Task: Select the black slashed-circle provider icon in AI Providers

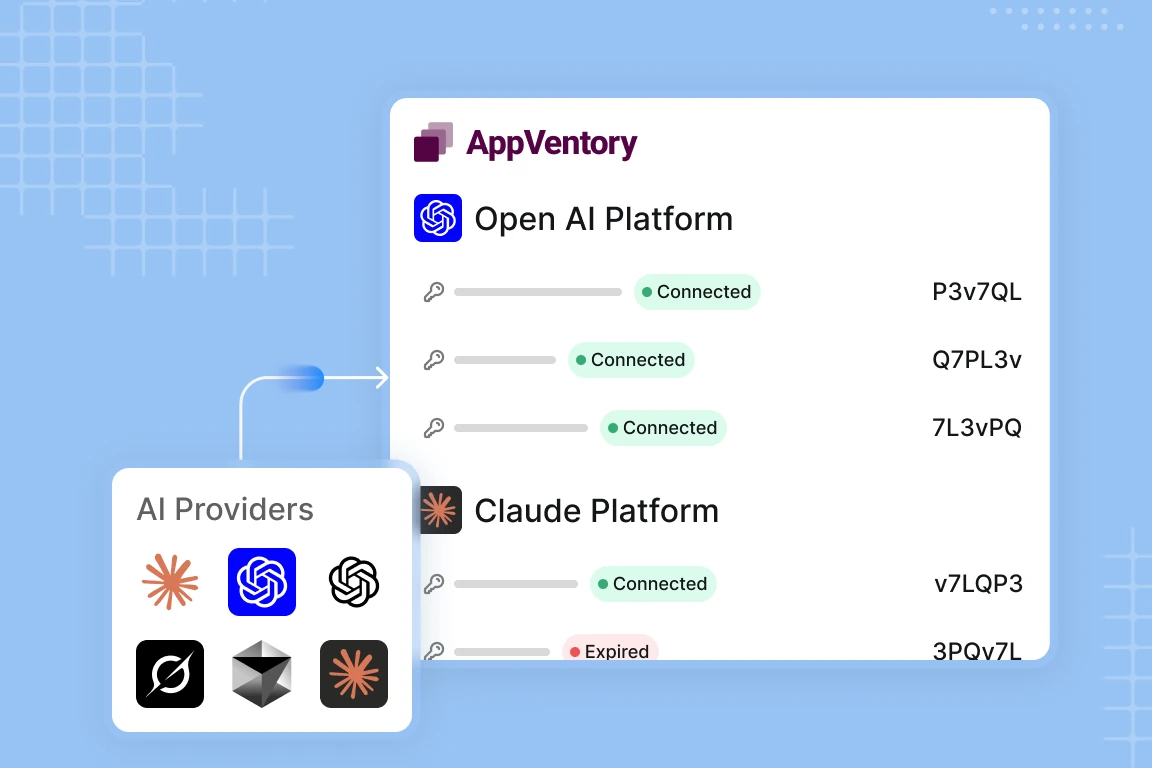Action: (170, 674)
